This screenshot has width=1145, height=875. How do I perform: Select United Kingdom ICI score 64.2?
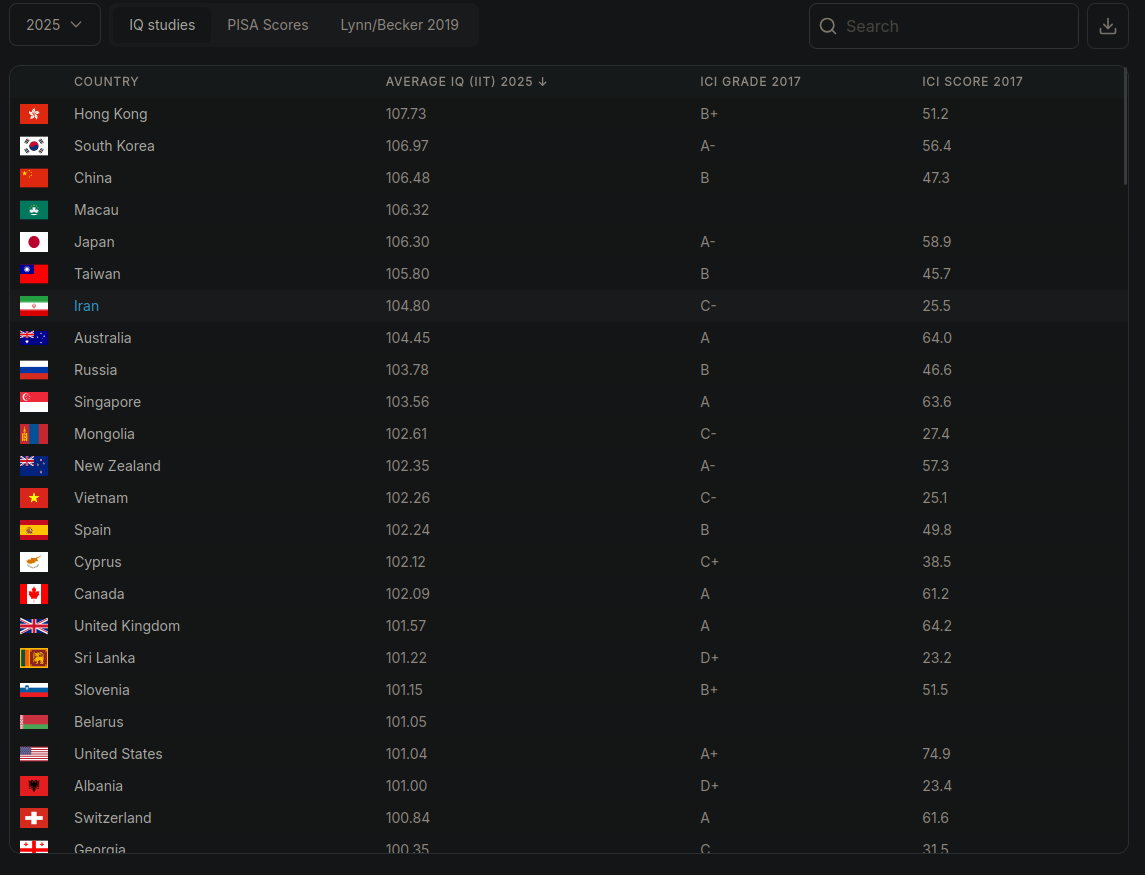tap(936, 626)
